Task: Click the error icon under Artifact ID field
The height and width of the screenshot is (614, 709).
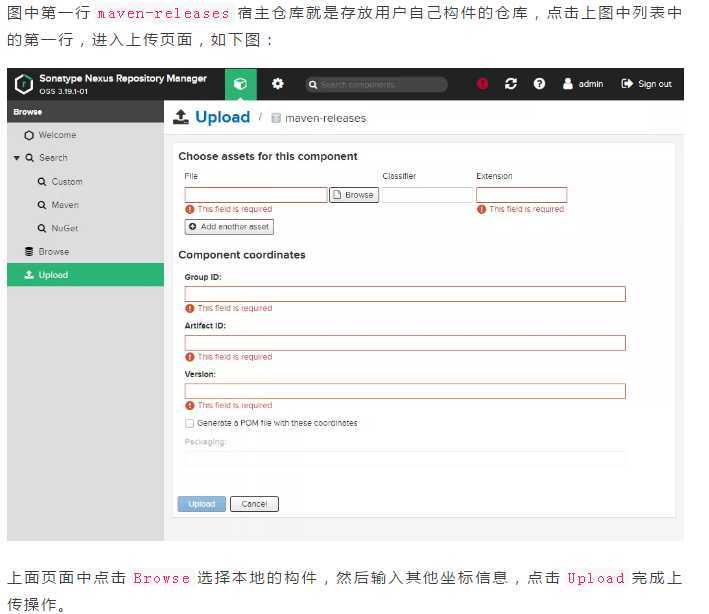Action: [190, 357]
